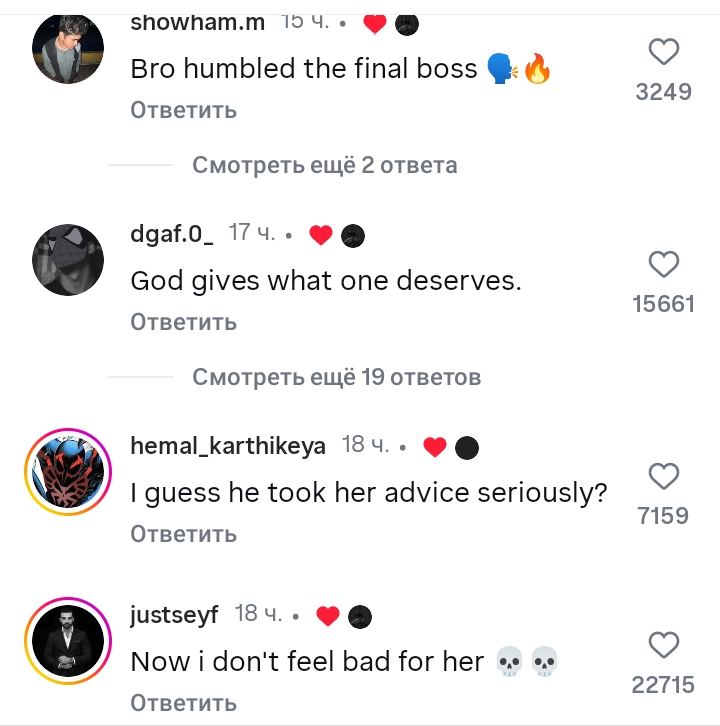View hemal_karthikeya's story avatar
Screen dimensions: 720x726
point(68,472)
